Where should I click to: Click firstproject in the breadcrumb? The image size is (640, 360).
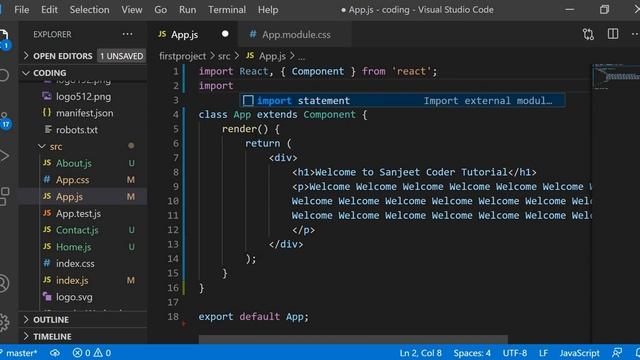pos(182,56)
